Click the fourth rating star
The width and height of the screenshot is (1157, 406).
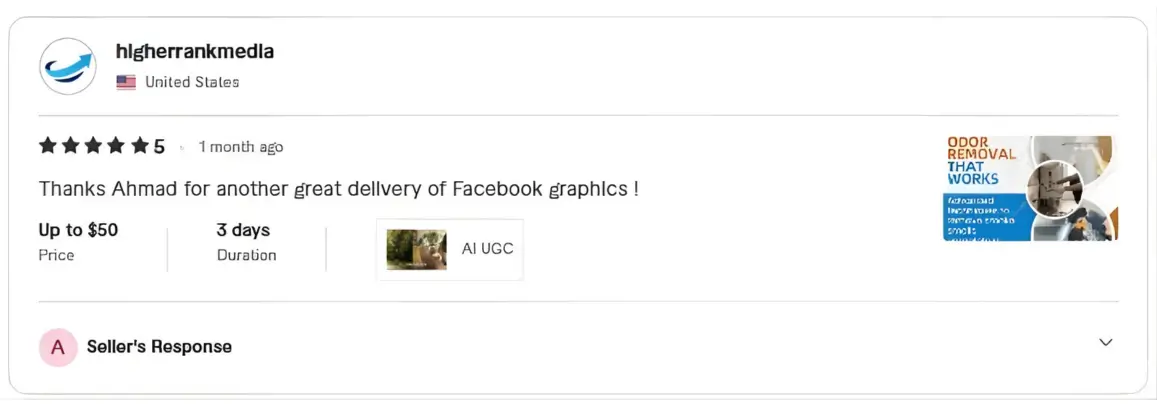[117, 147]
